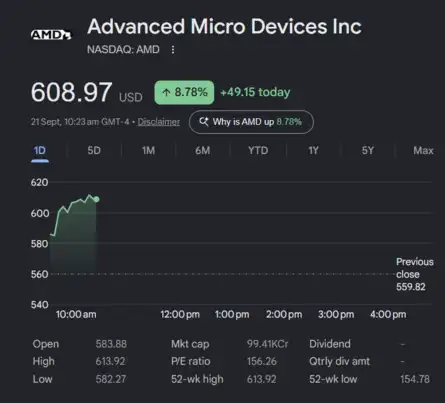Switch to the 5Y chart range

click(368, 151)
